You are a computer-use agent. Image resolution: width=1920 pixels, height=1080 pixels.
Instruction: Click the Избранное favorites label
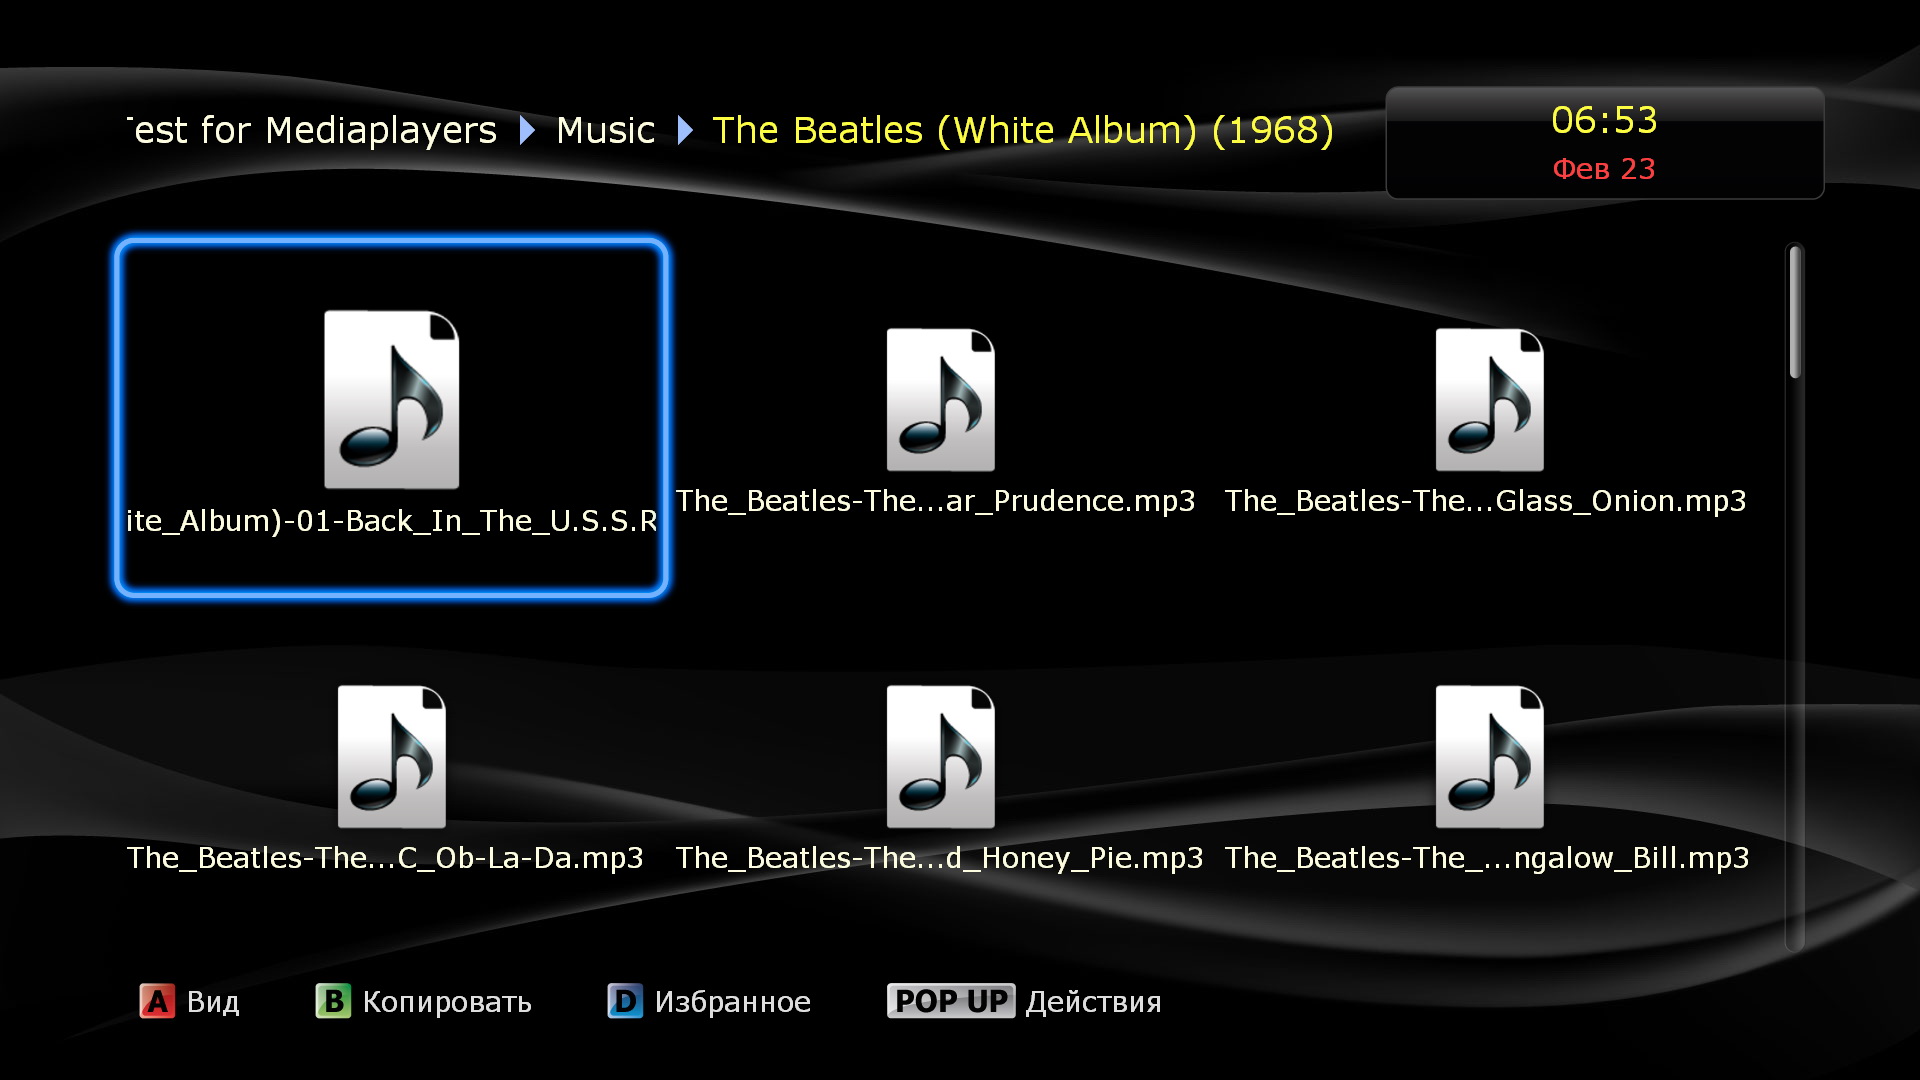[732, 1001]
